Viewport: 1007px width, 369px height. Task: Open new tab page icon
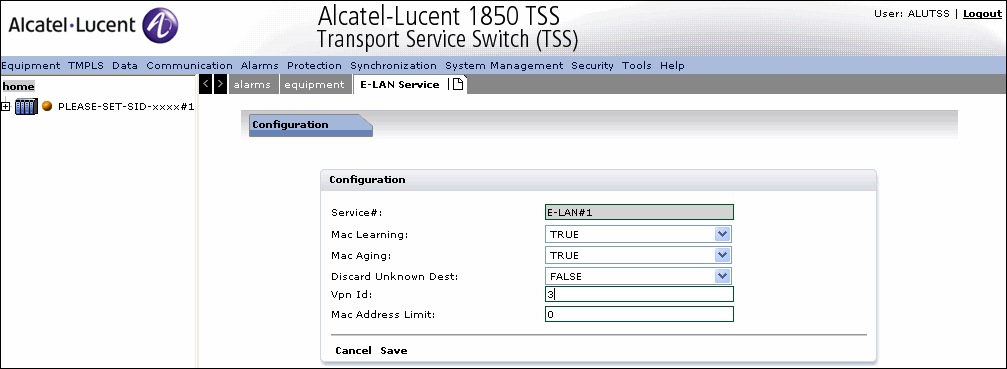(458, 84)
